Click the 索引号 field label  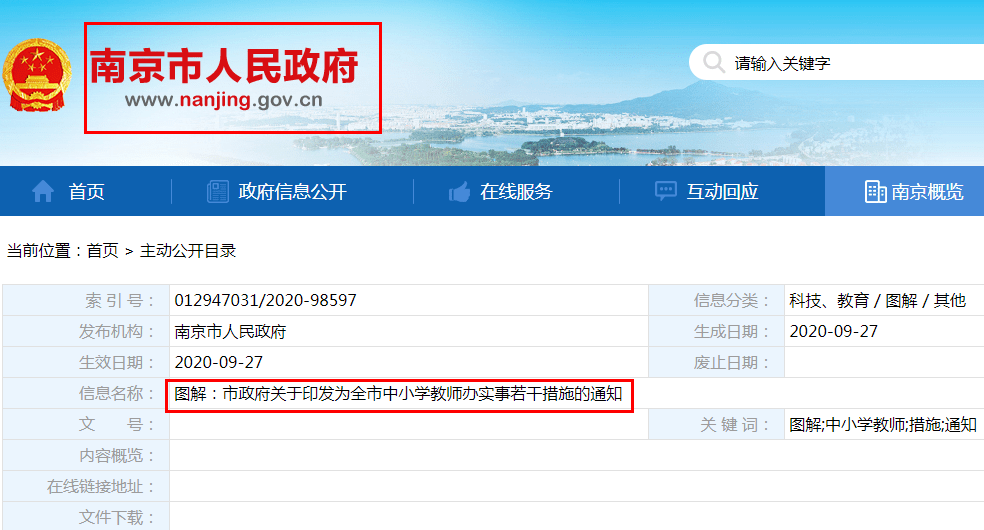119,300
